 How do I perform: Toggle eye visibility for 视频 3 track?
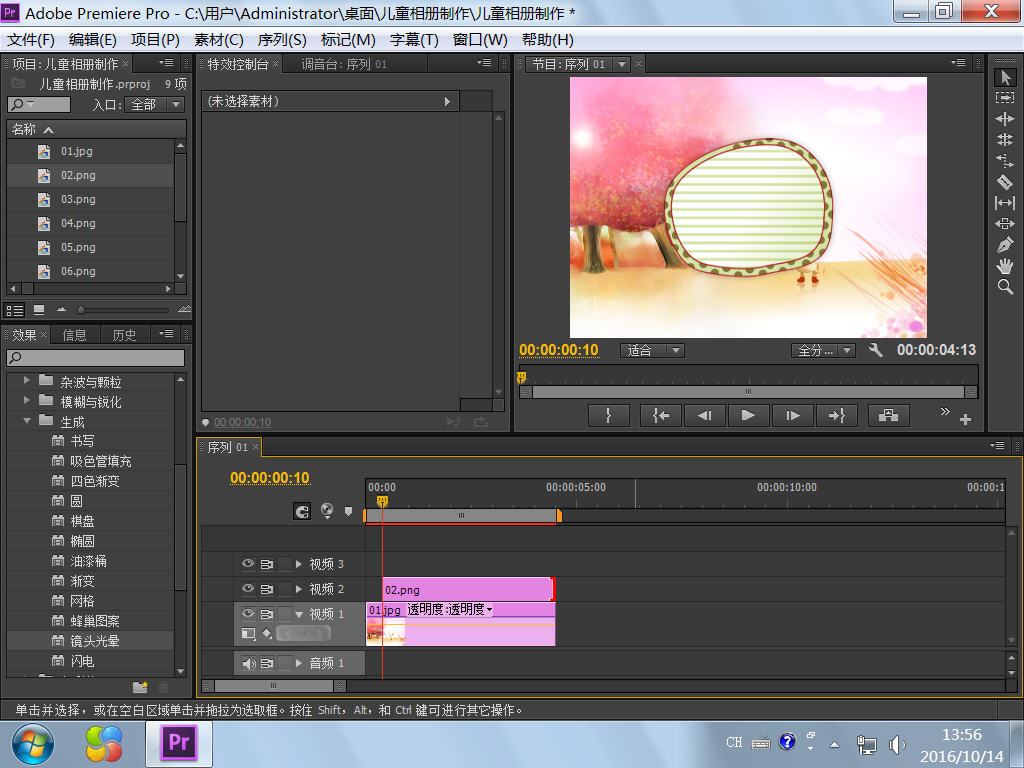click(x=248, y=564)
